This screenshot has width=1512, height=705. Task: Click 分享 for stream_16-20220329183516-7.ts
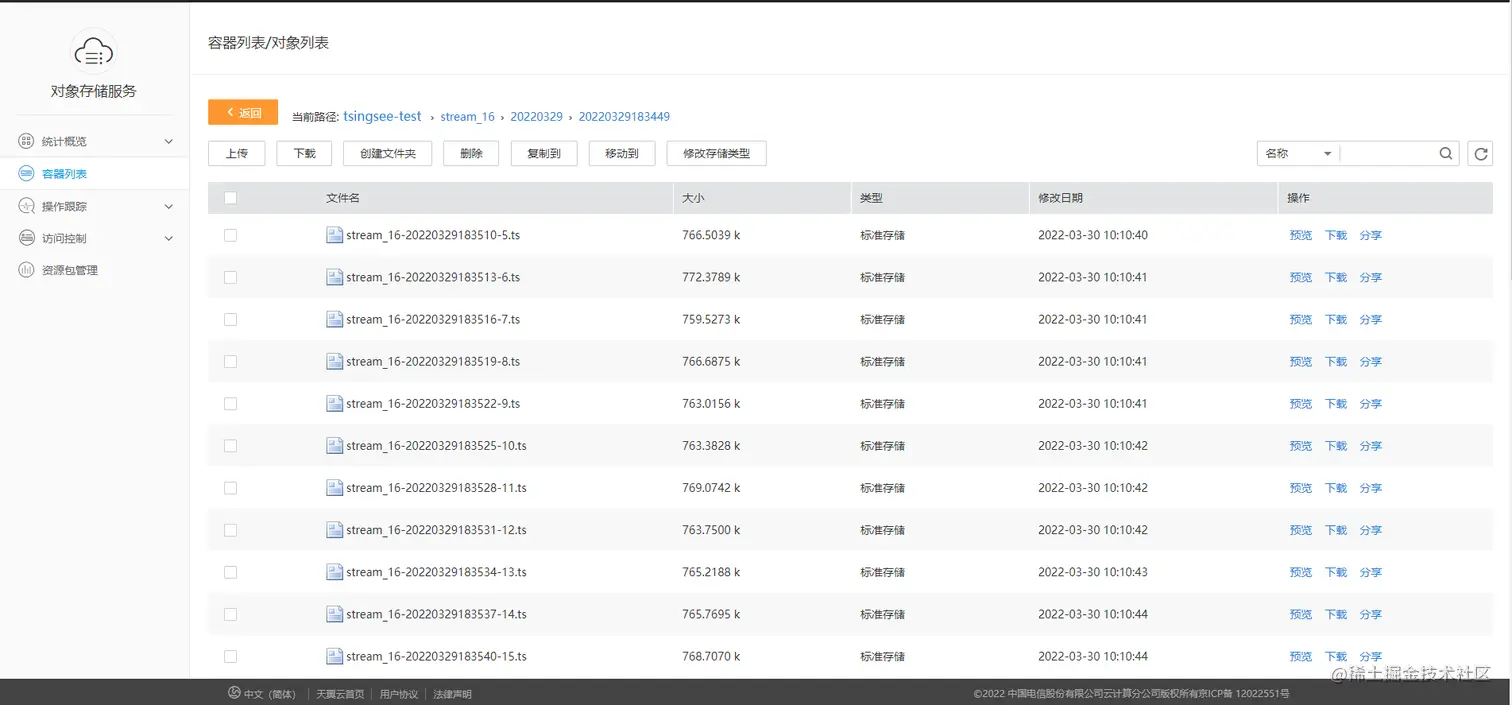(x=1370, y=319)
